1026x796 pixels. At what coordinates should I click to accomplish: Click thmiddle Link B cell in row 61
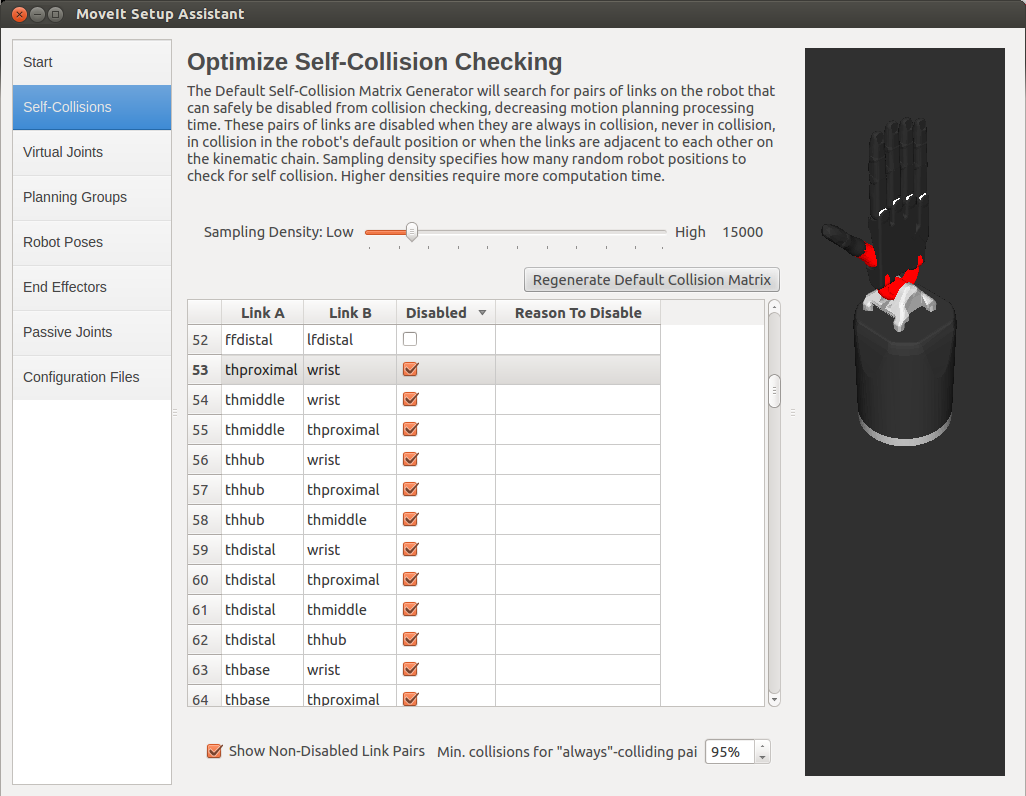[x=350, y=610]
